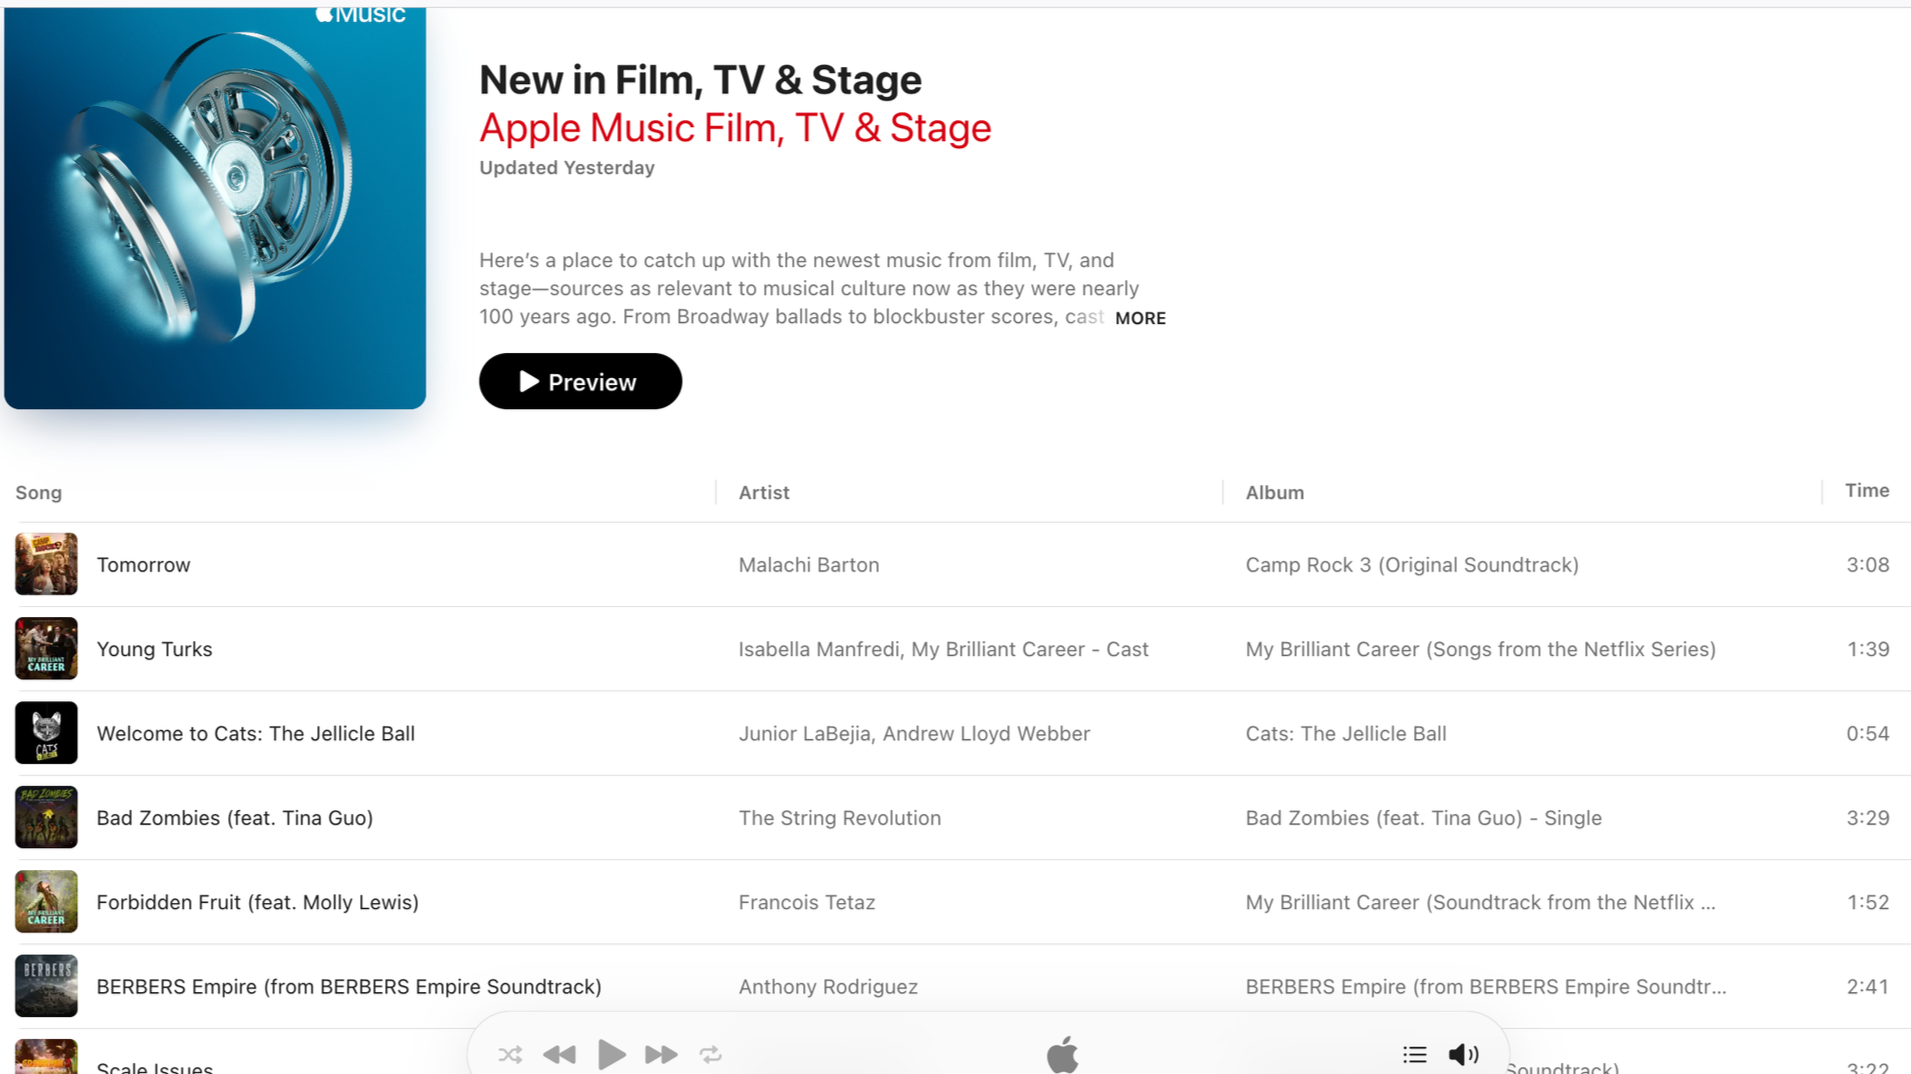Click the BERBERS Empire artwork thumbnail

(x=46, y=986)
